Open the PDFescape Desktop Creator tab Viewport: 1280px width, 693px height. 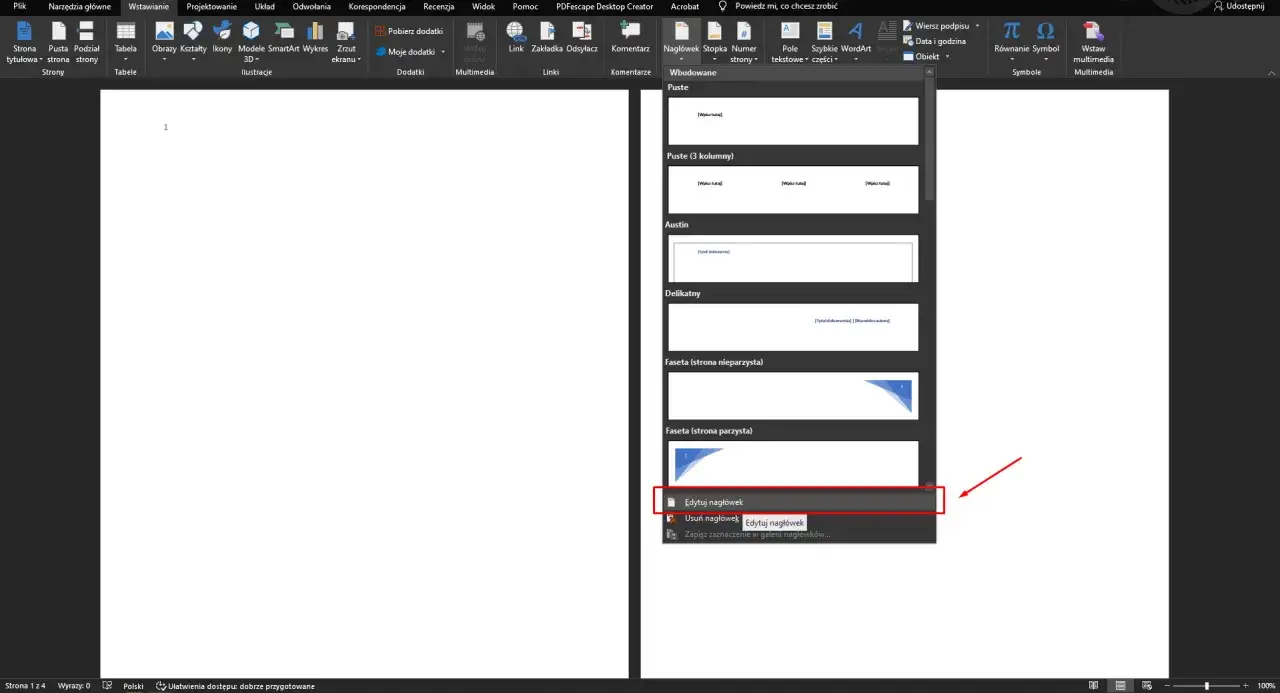coord(605,6)
